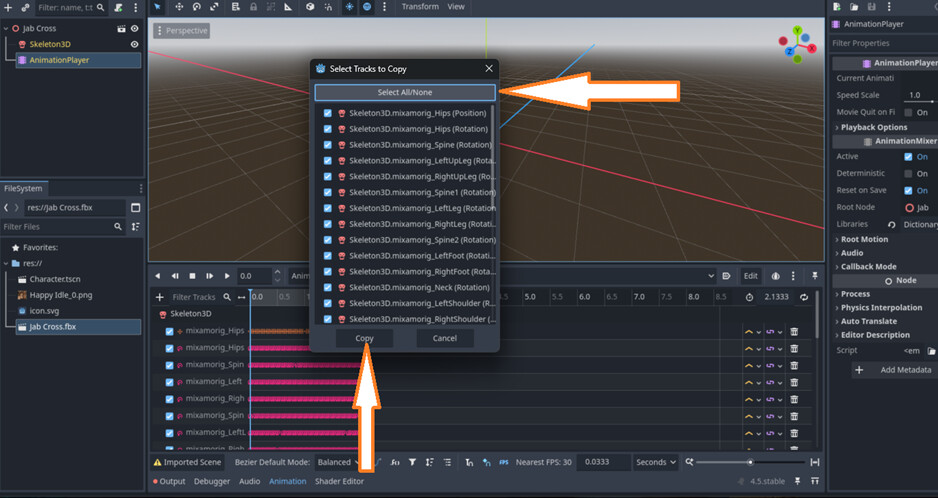The height and width of the screenshot is (498, 938).
Task: Select the Rotate tool in viewport toolbar
Action: (x=197, y=7)
